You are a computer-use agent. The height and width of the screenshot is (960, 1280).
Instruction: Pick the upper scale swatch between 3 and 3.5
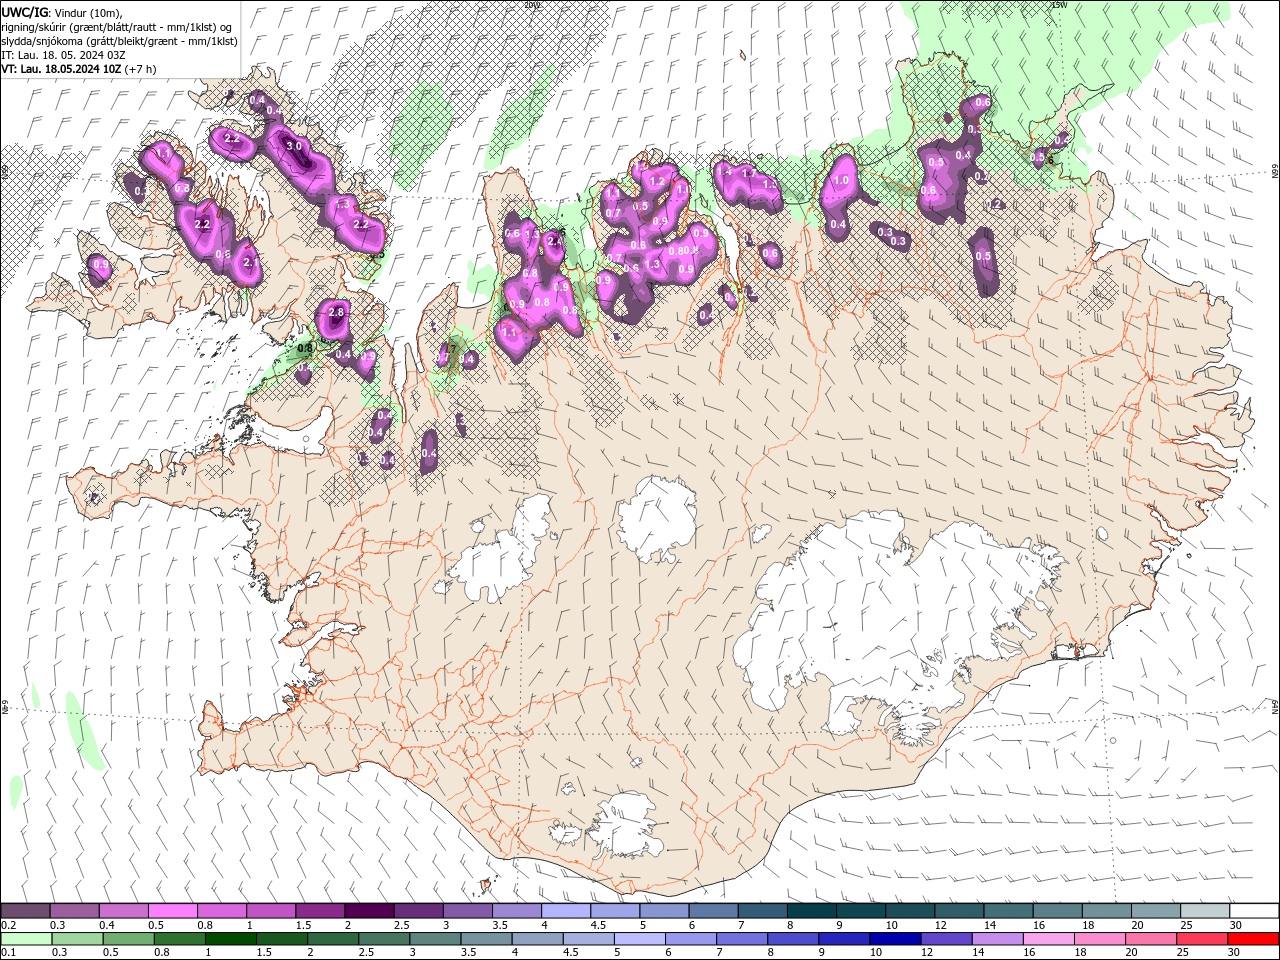pos(467,911)
